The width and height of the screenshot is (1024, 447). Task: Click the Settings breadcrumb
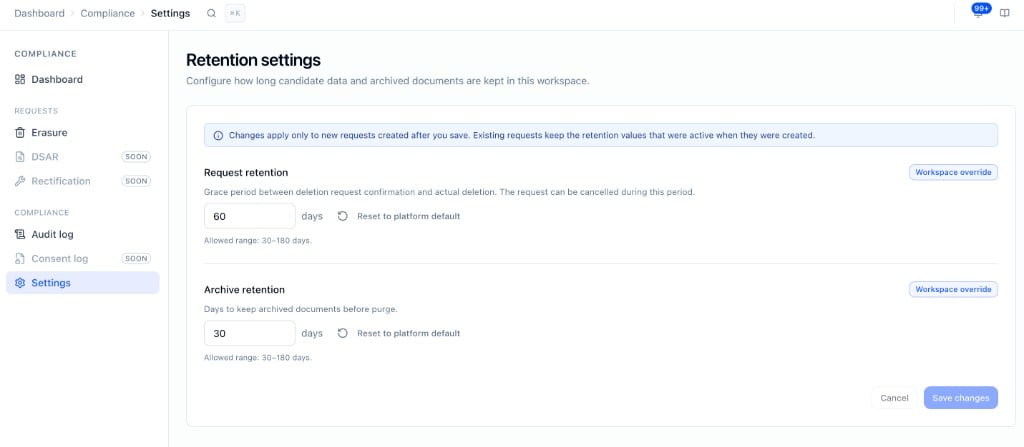[x=170, y=13]
